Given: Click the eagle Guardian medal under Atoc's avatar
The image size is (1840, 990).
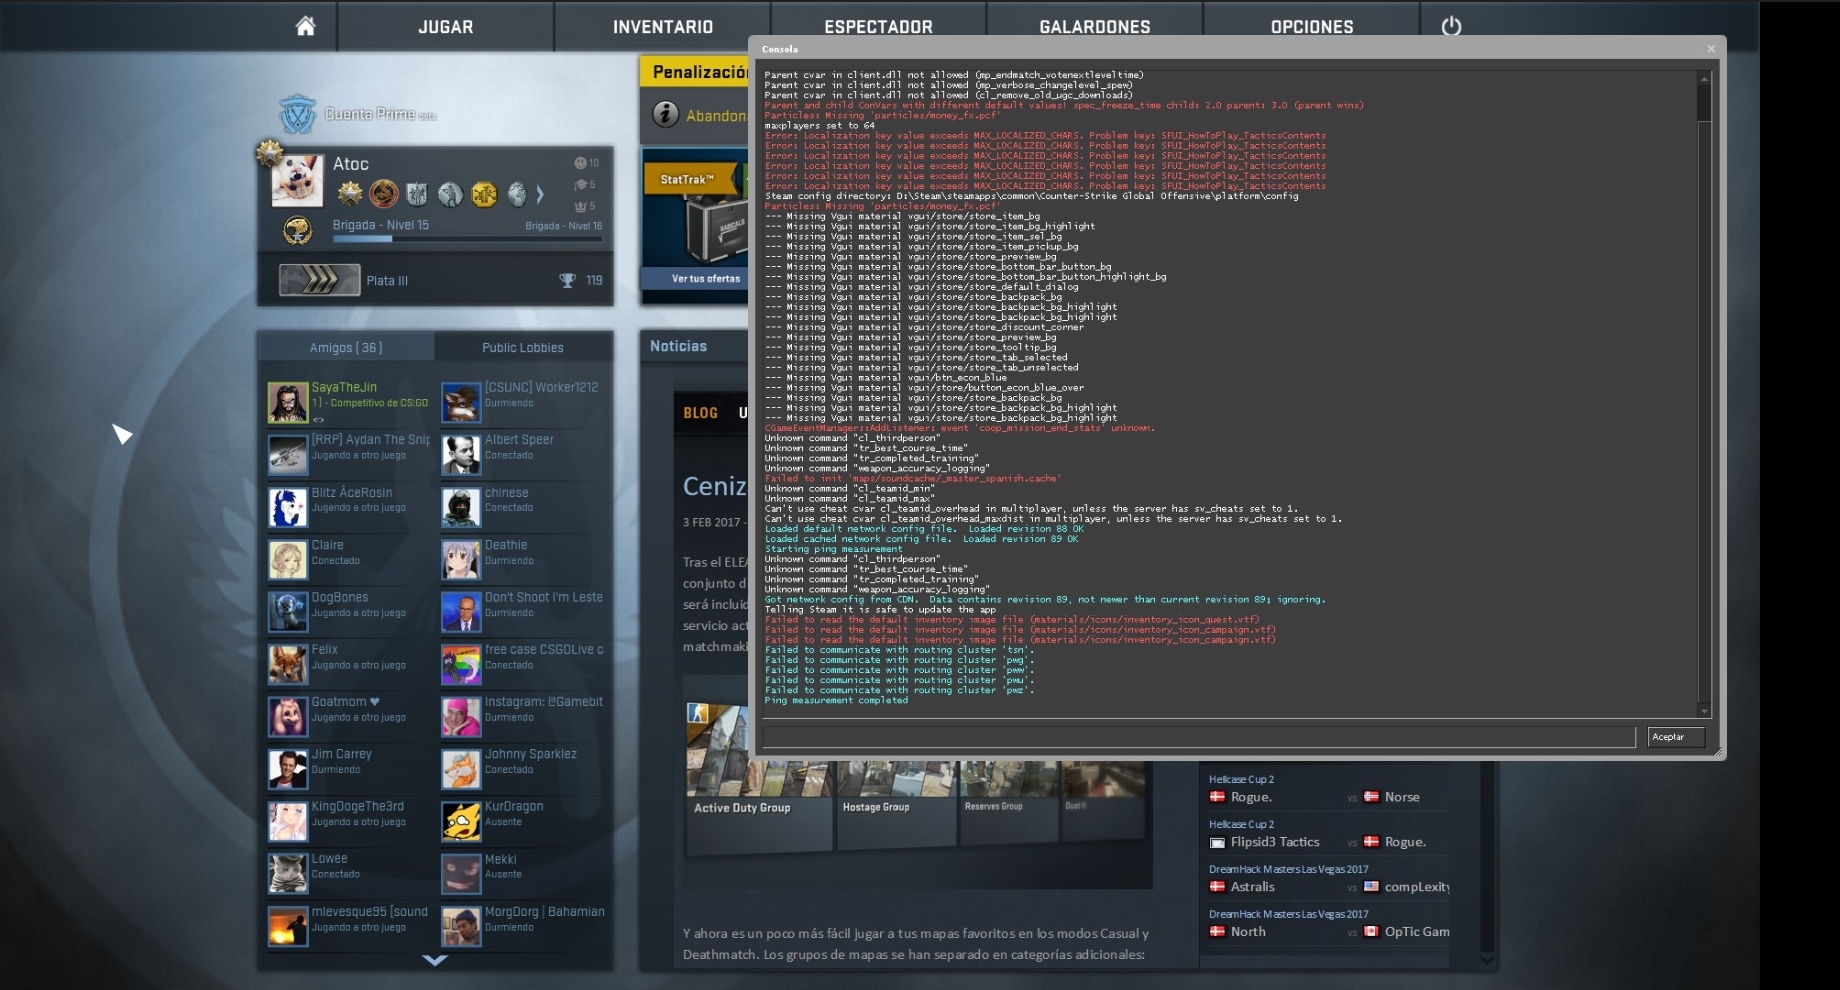Looking at the screenshot, I should (297, 231).
